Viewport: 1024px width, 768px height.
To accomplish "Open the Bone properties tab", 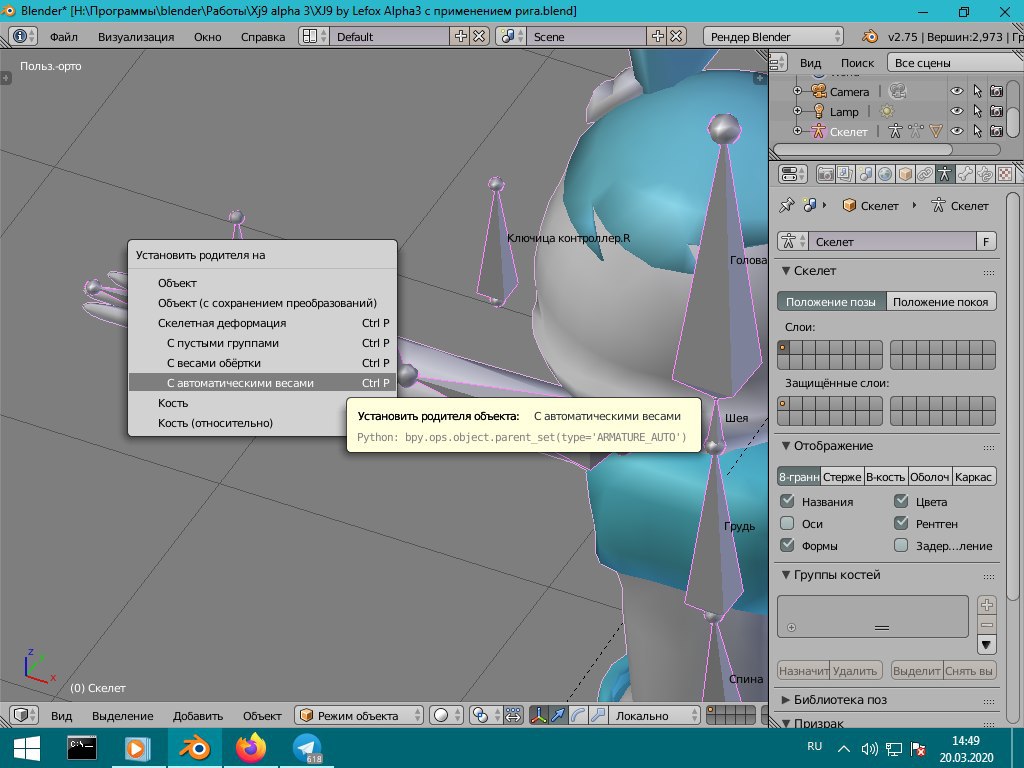I will pos(965,174).
